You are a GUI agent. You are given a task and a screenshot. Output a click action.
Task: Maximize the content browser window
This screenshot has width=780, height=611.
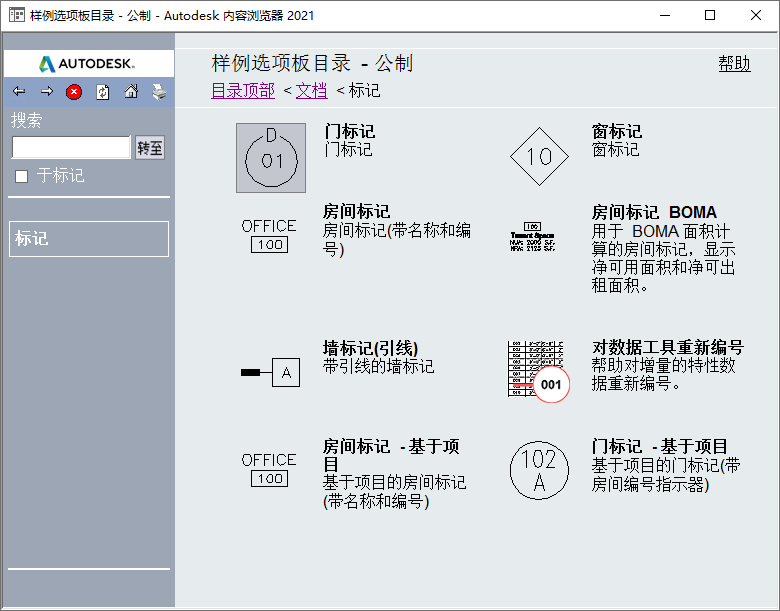pos(710,15)
